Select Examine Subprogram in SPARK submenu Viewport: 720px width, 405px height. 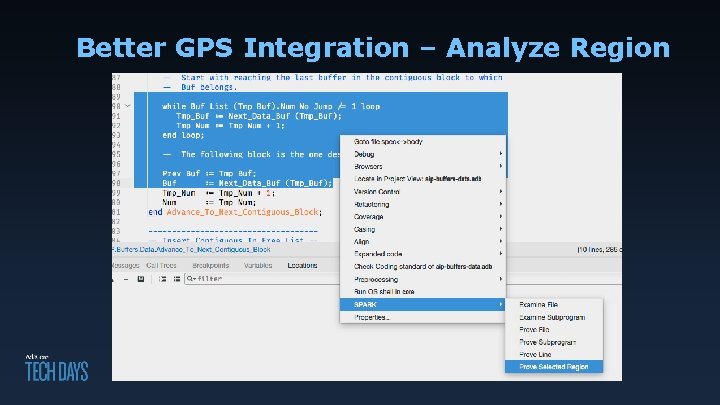pos(554,317)
